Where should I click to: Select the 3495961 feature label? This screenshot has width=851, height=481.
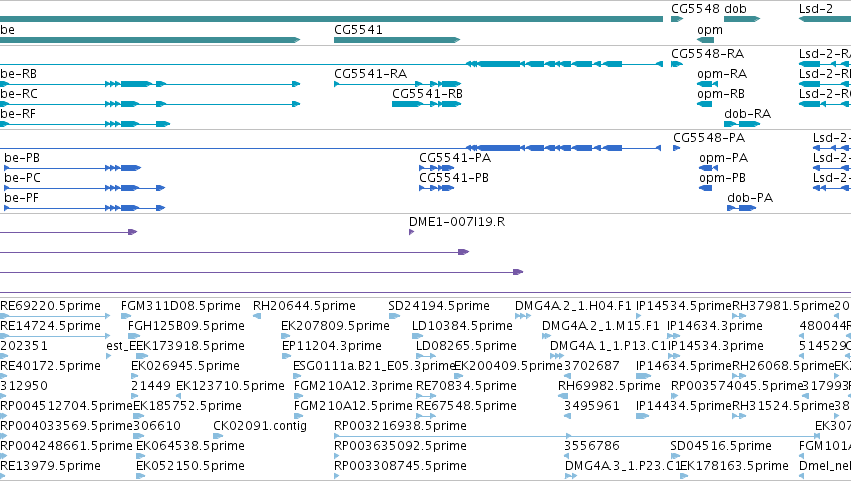coord(592,407)
